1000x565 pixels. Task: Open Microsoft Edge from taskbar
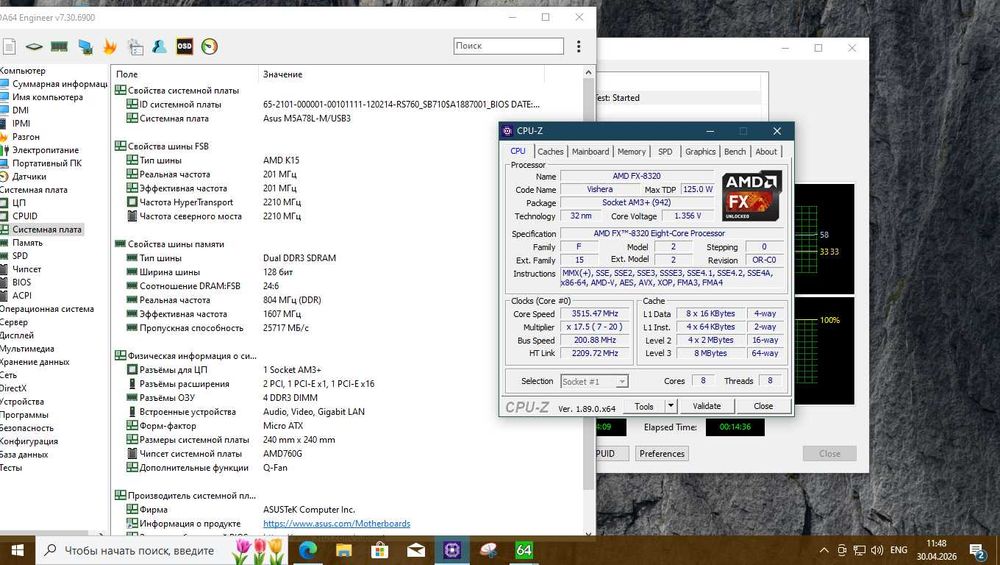pyautogui.click(x=308, y=550)
